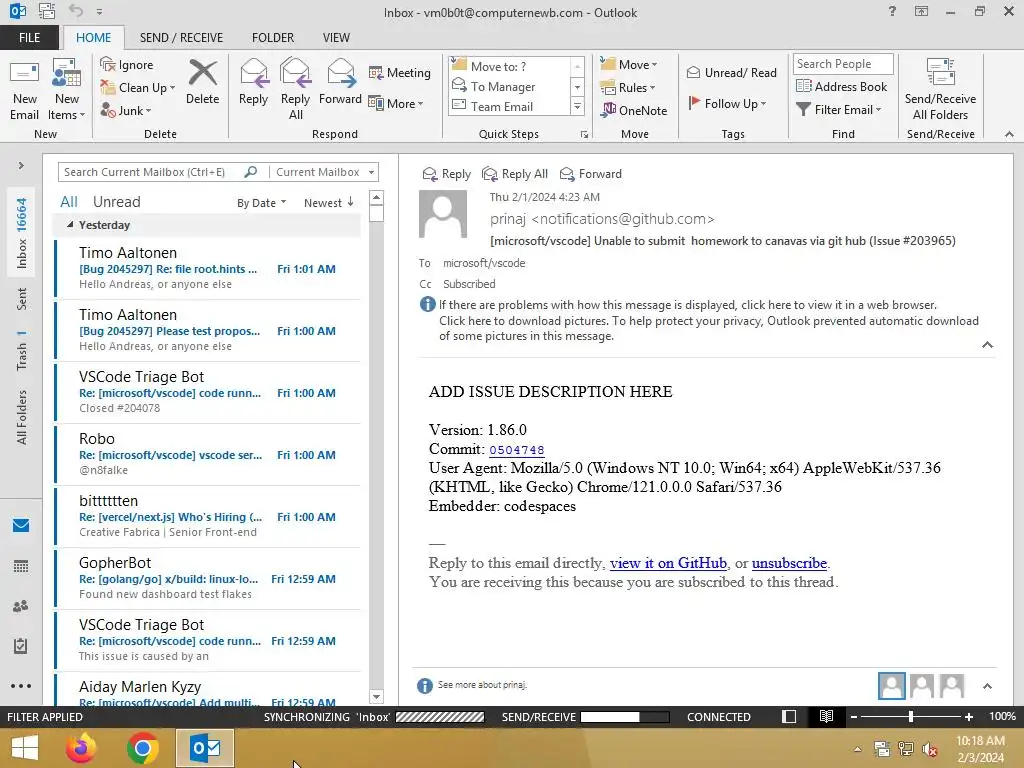Open the By Date arrangement menu

pyautogui.click(x=261, y=203)
